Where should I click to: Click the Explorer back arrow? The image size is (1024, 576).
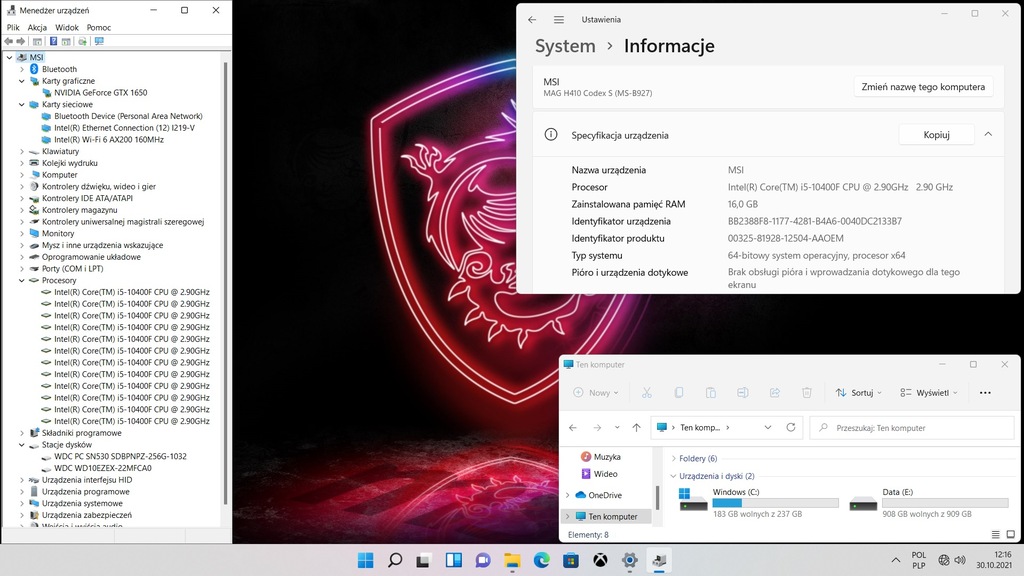coord(573,427)
